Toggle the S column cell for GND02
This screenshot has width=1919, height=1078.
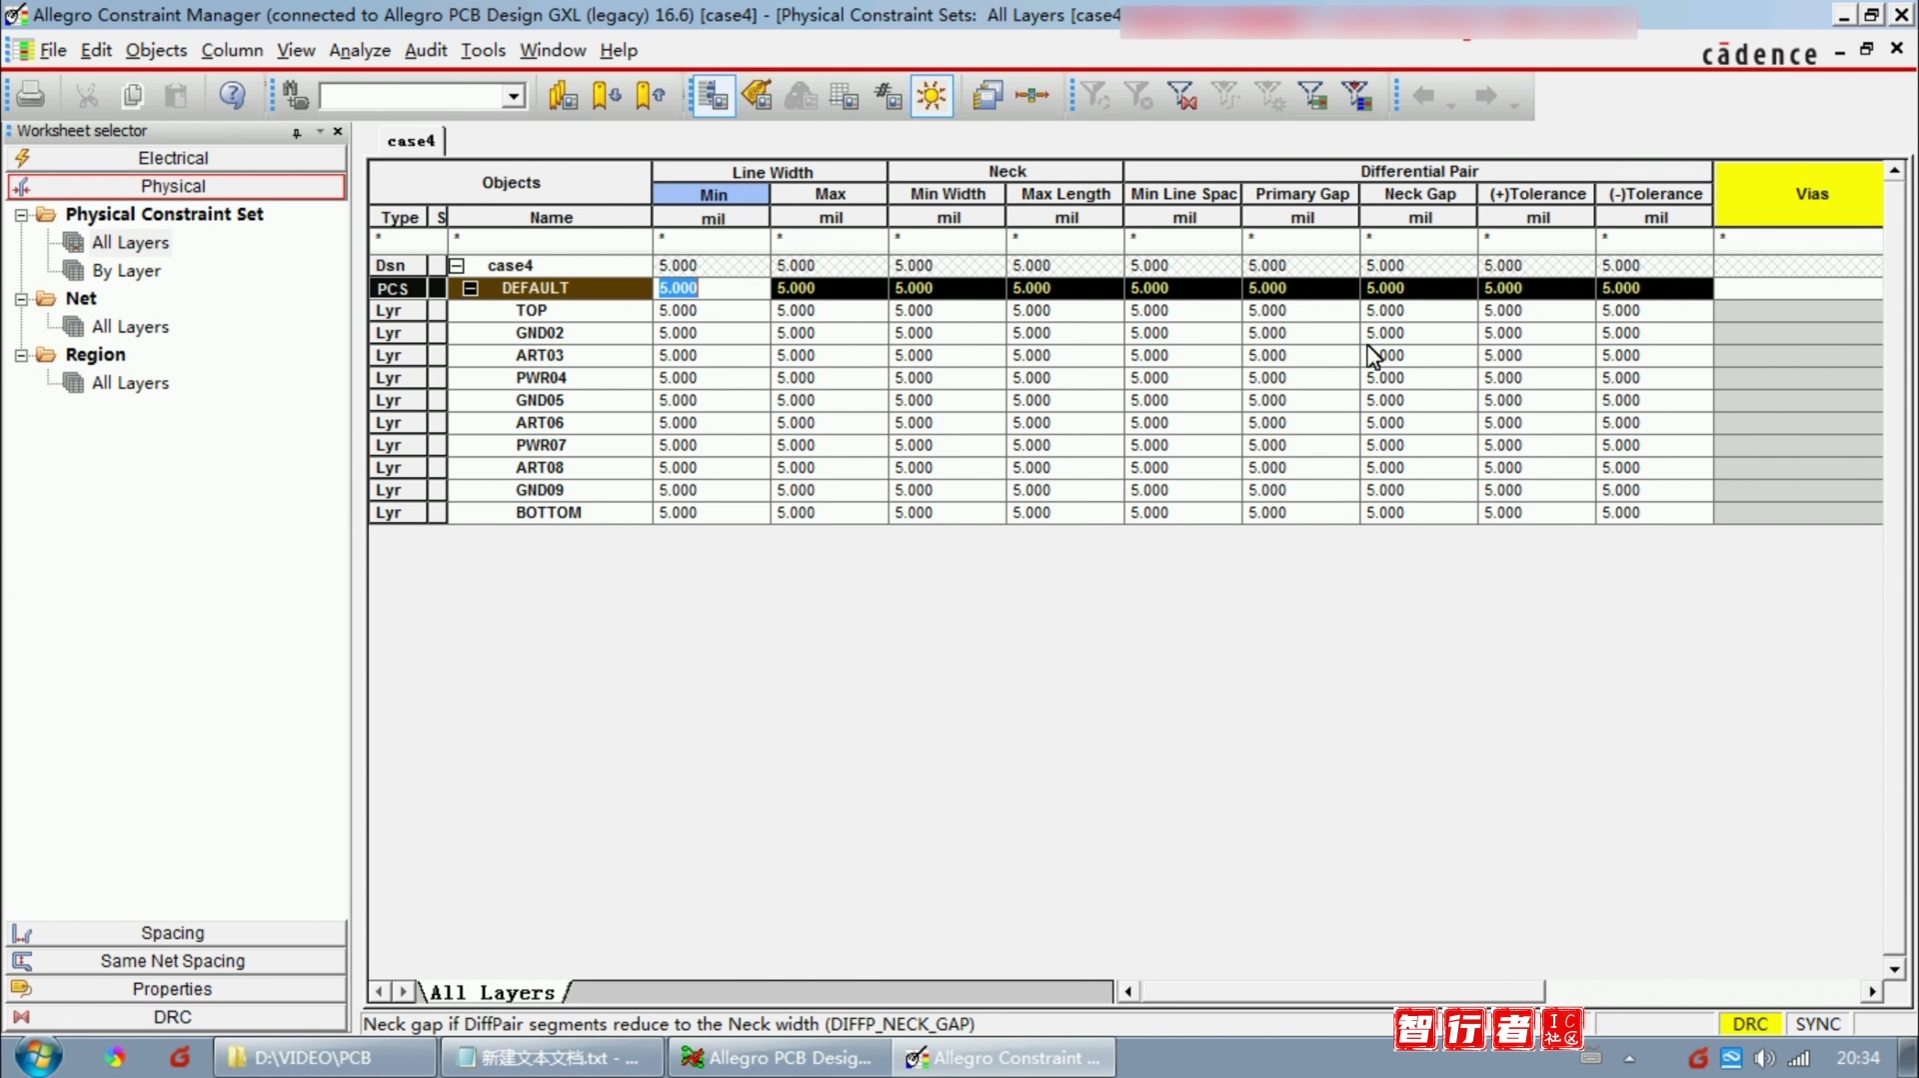[437, 333]
